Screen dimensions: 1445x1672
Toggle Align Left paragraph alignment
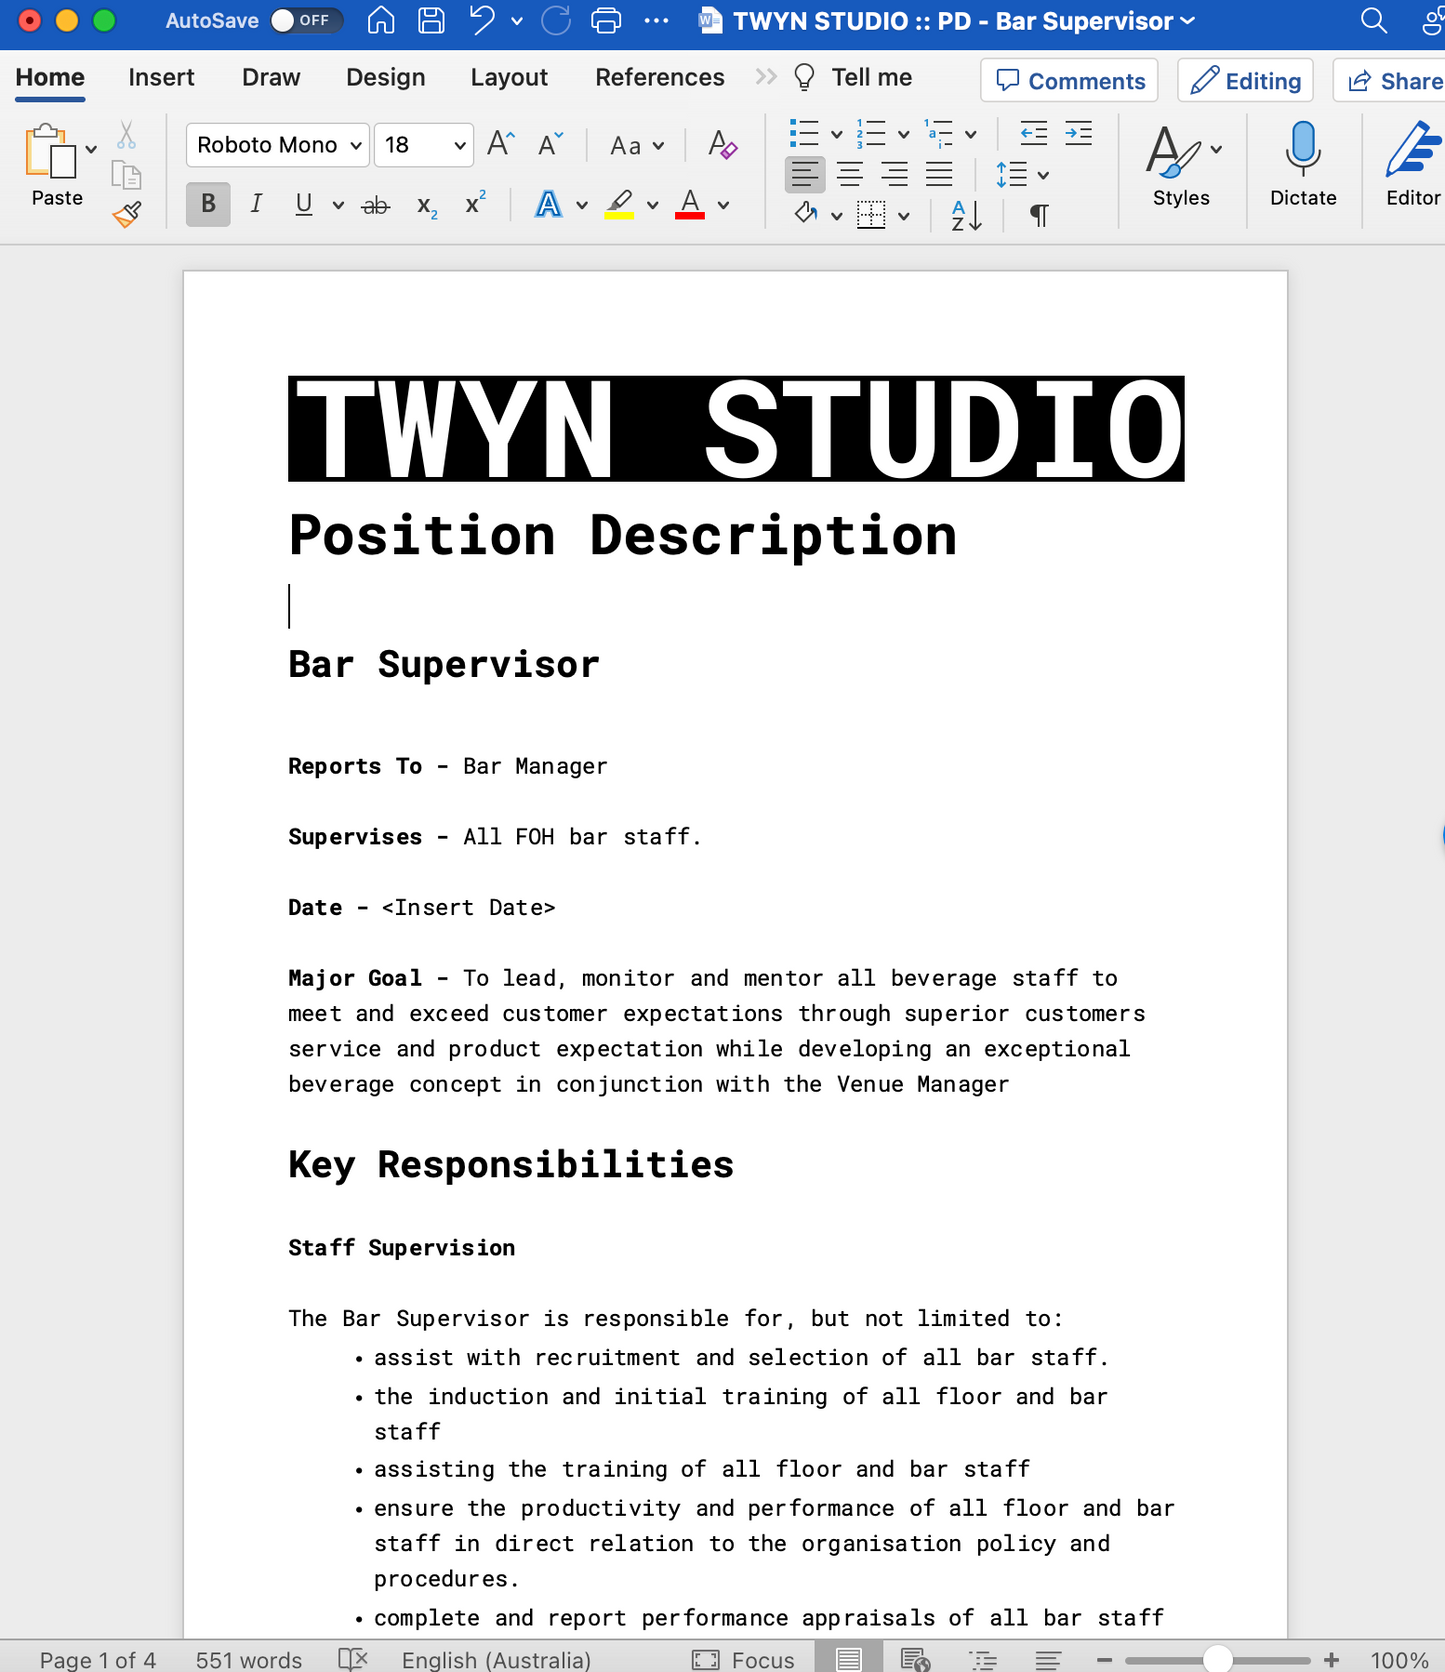point(805,175)
